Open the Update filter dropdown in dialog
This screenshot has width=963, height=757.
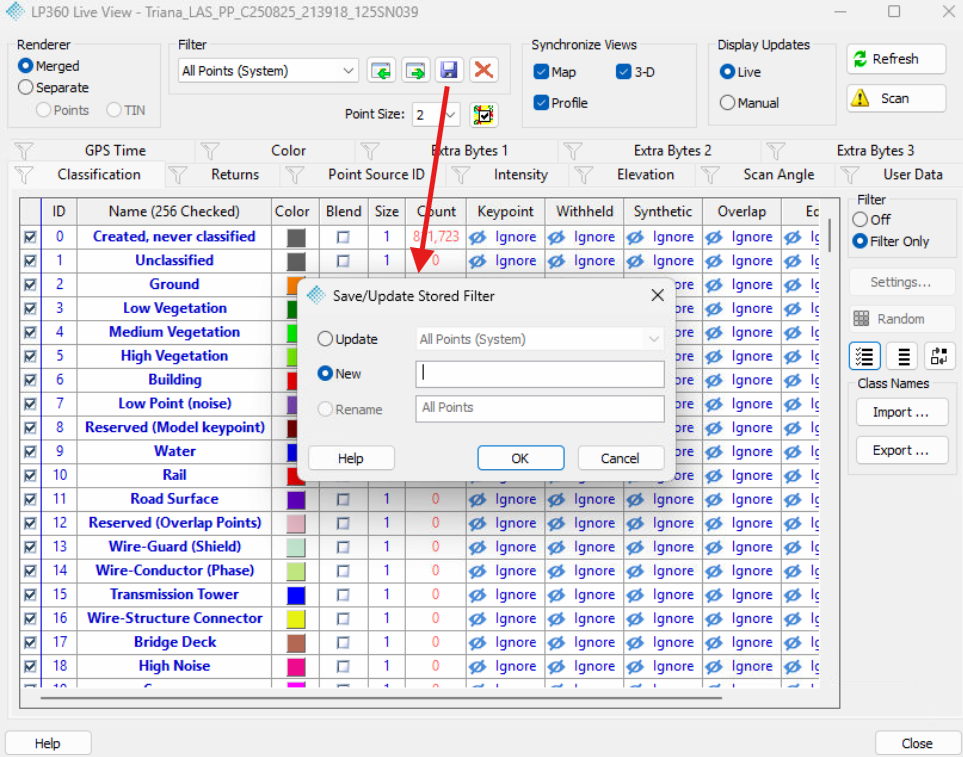(653, 339)
